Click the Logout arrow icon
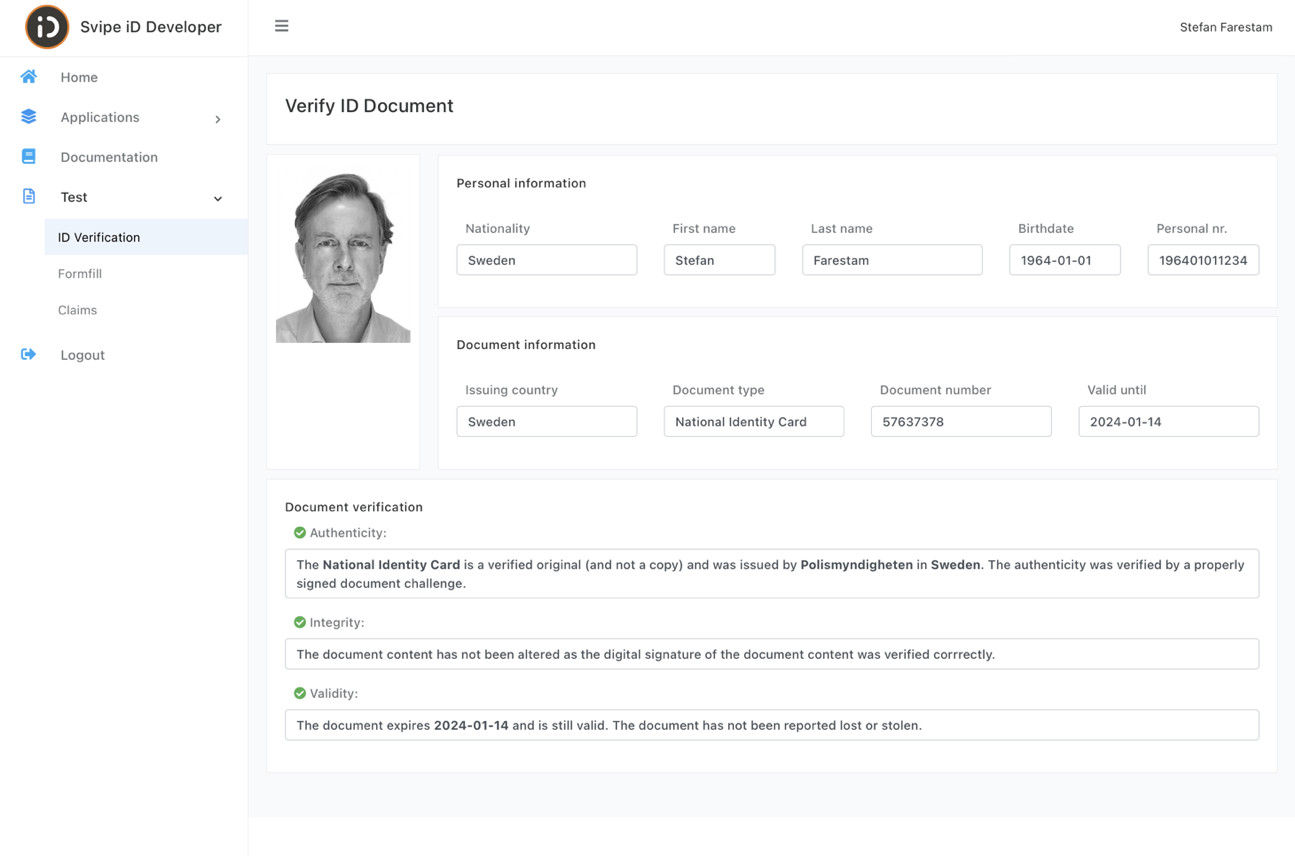This screenshot has width=1295, height=856. click(x=28, y=353)
